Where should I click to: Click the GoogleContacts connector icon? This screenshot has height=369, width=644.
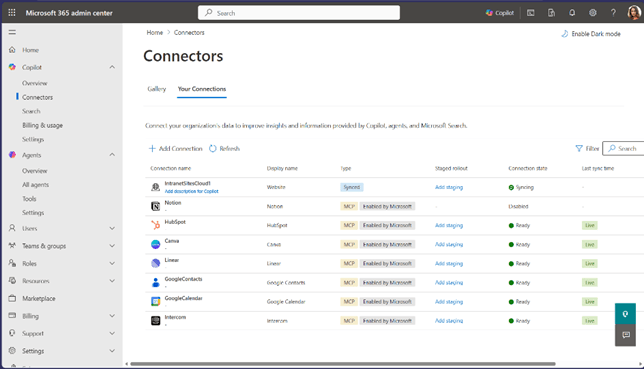[x=155, y=283]
